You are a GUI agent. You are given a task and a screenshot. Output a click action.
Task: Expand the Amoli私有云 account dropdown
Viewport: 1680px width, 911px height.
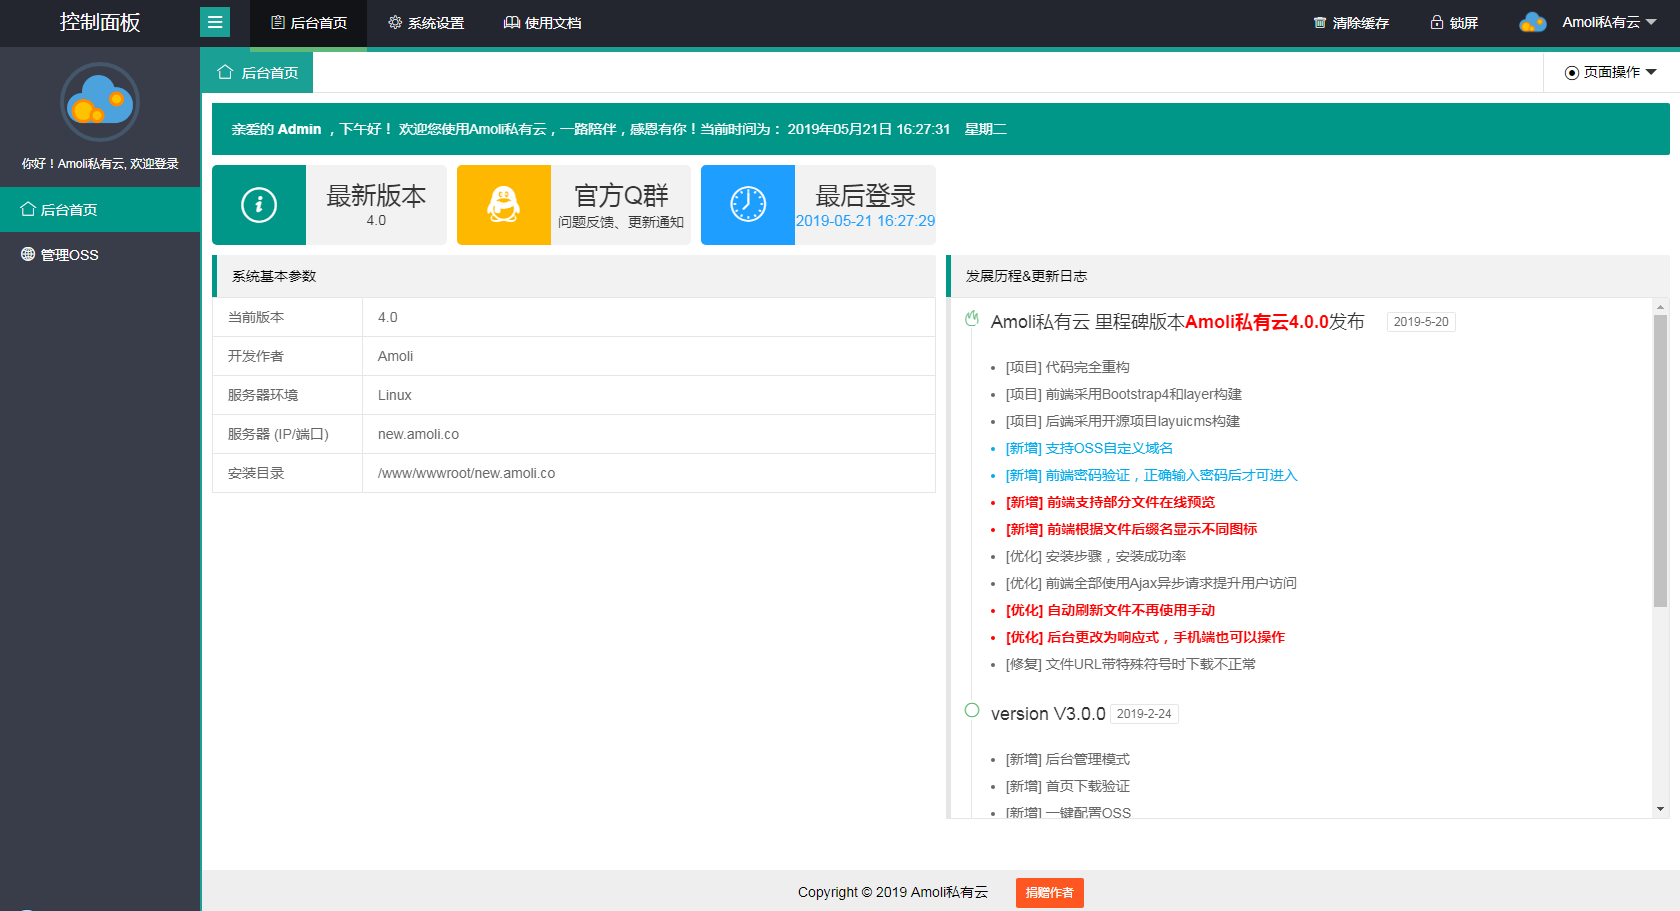[x=1609, y=22]
